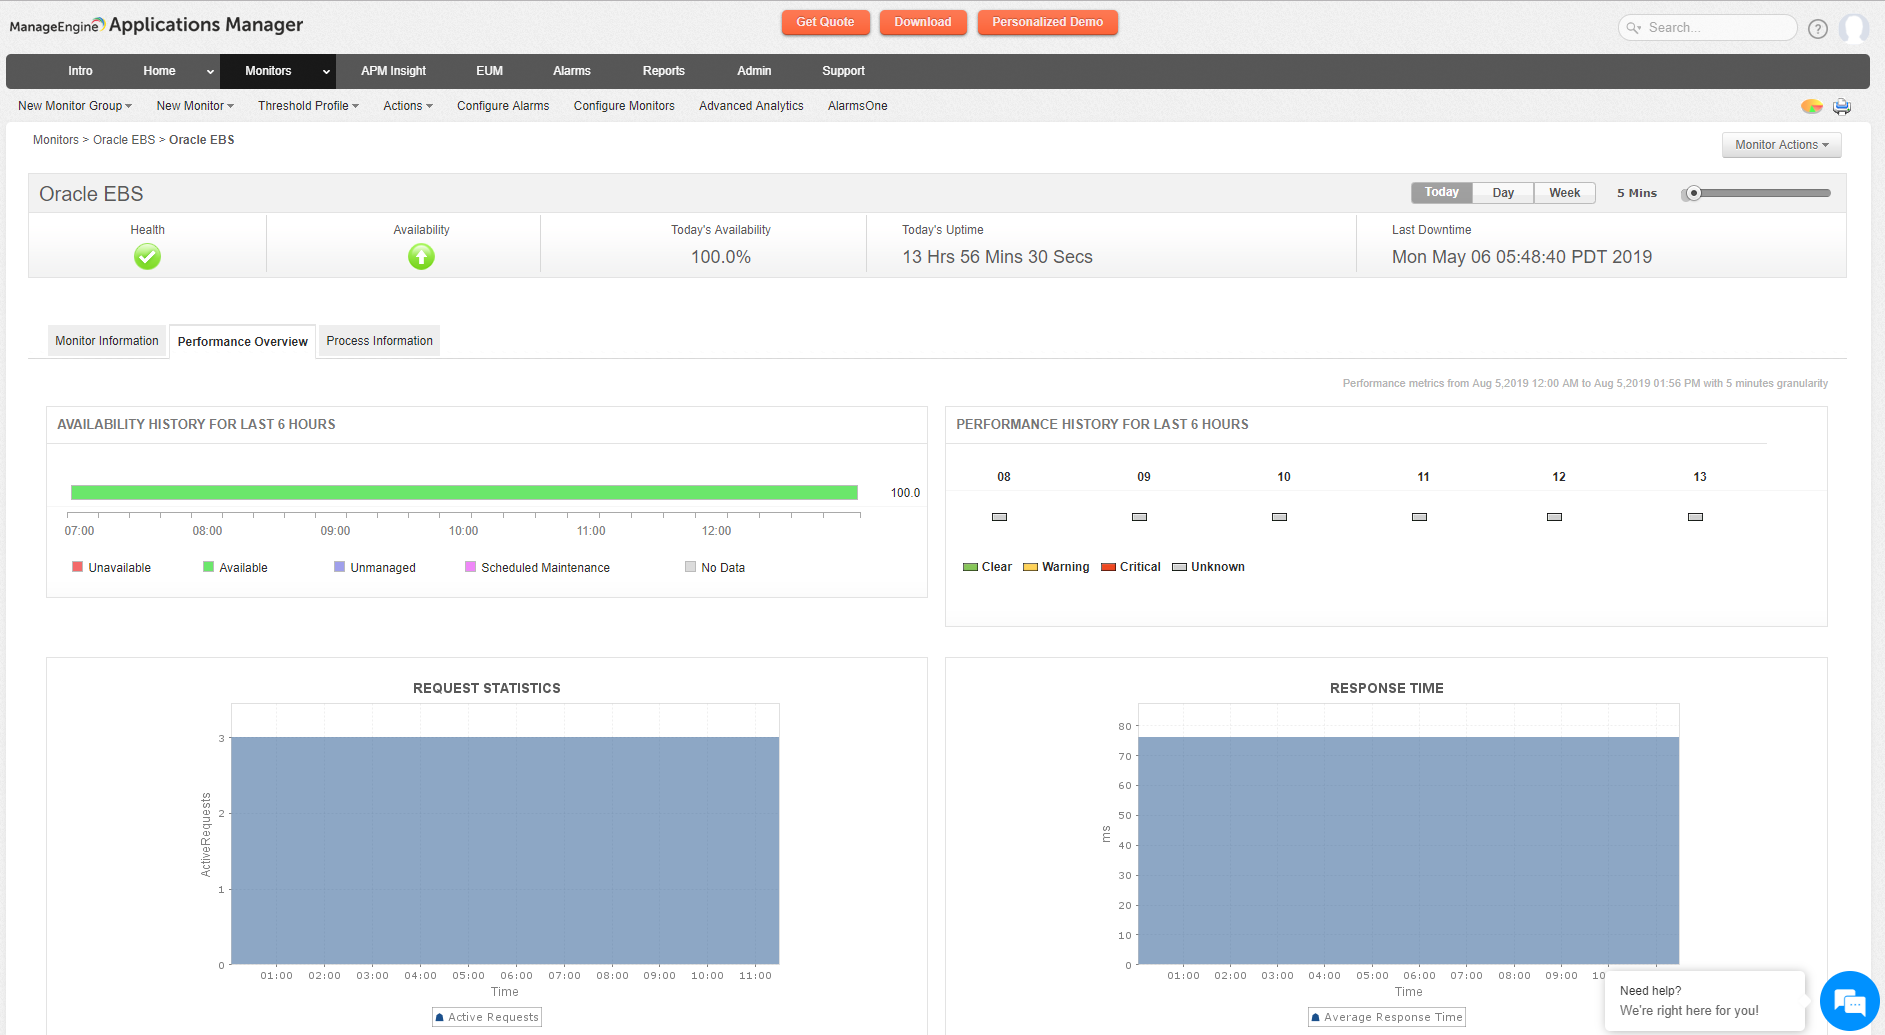1885x1035 pixels.
Task: Click the Download button
Action: [x=923, y=22]
